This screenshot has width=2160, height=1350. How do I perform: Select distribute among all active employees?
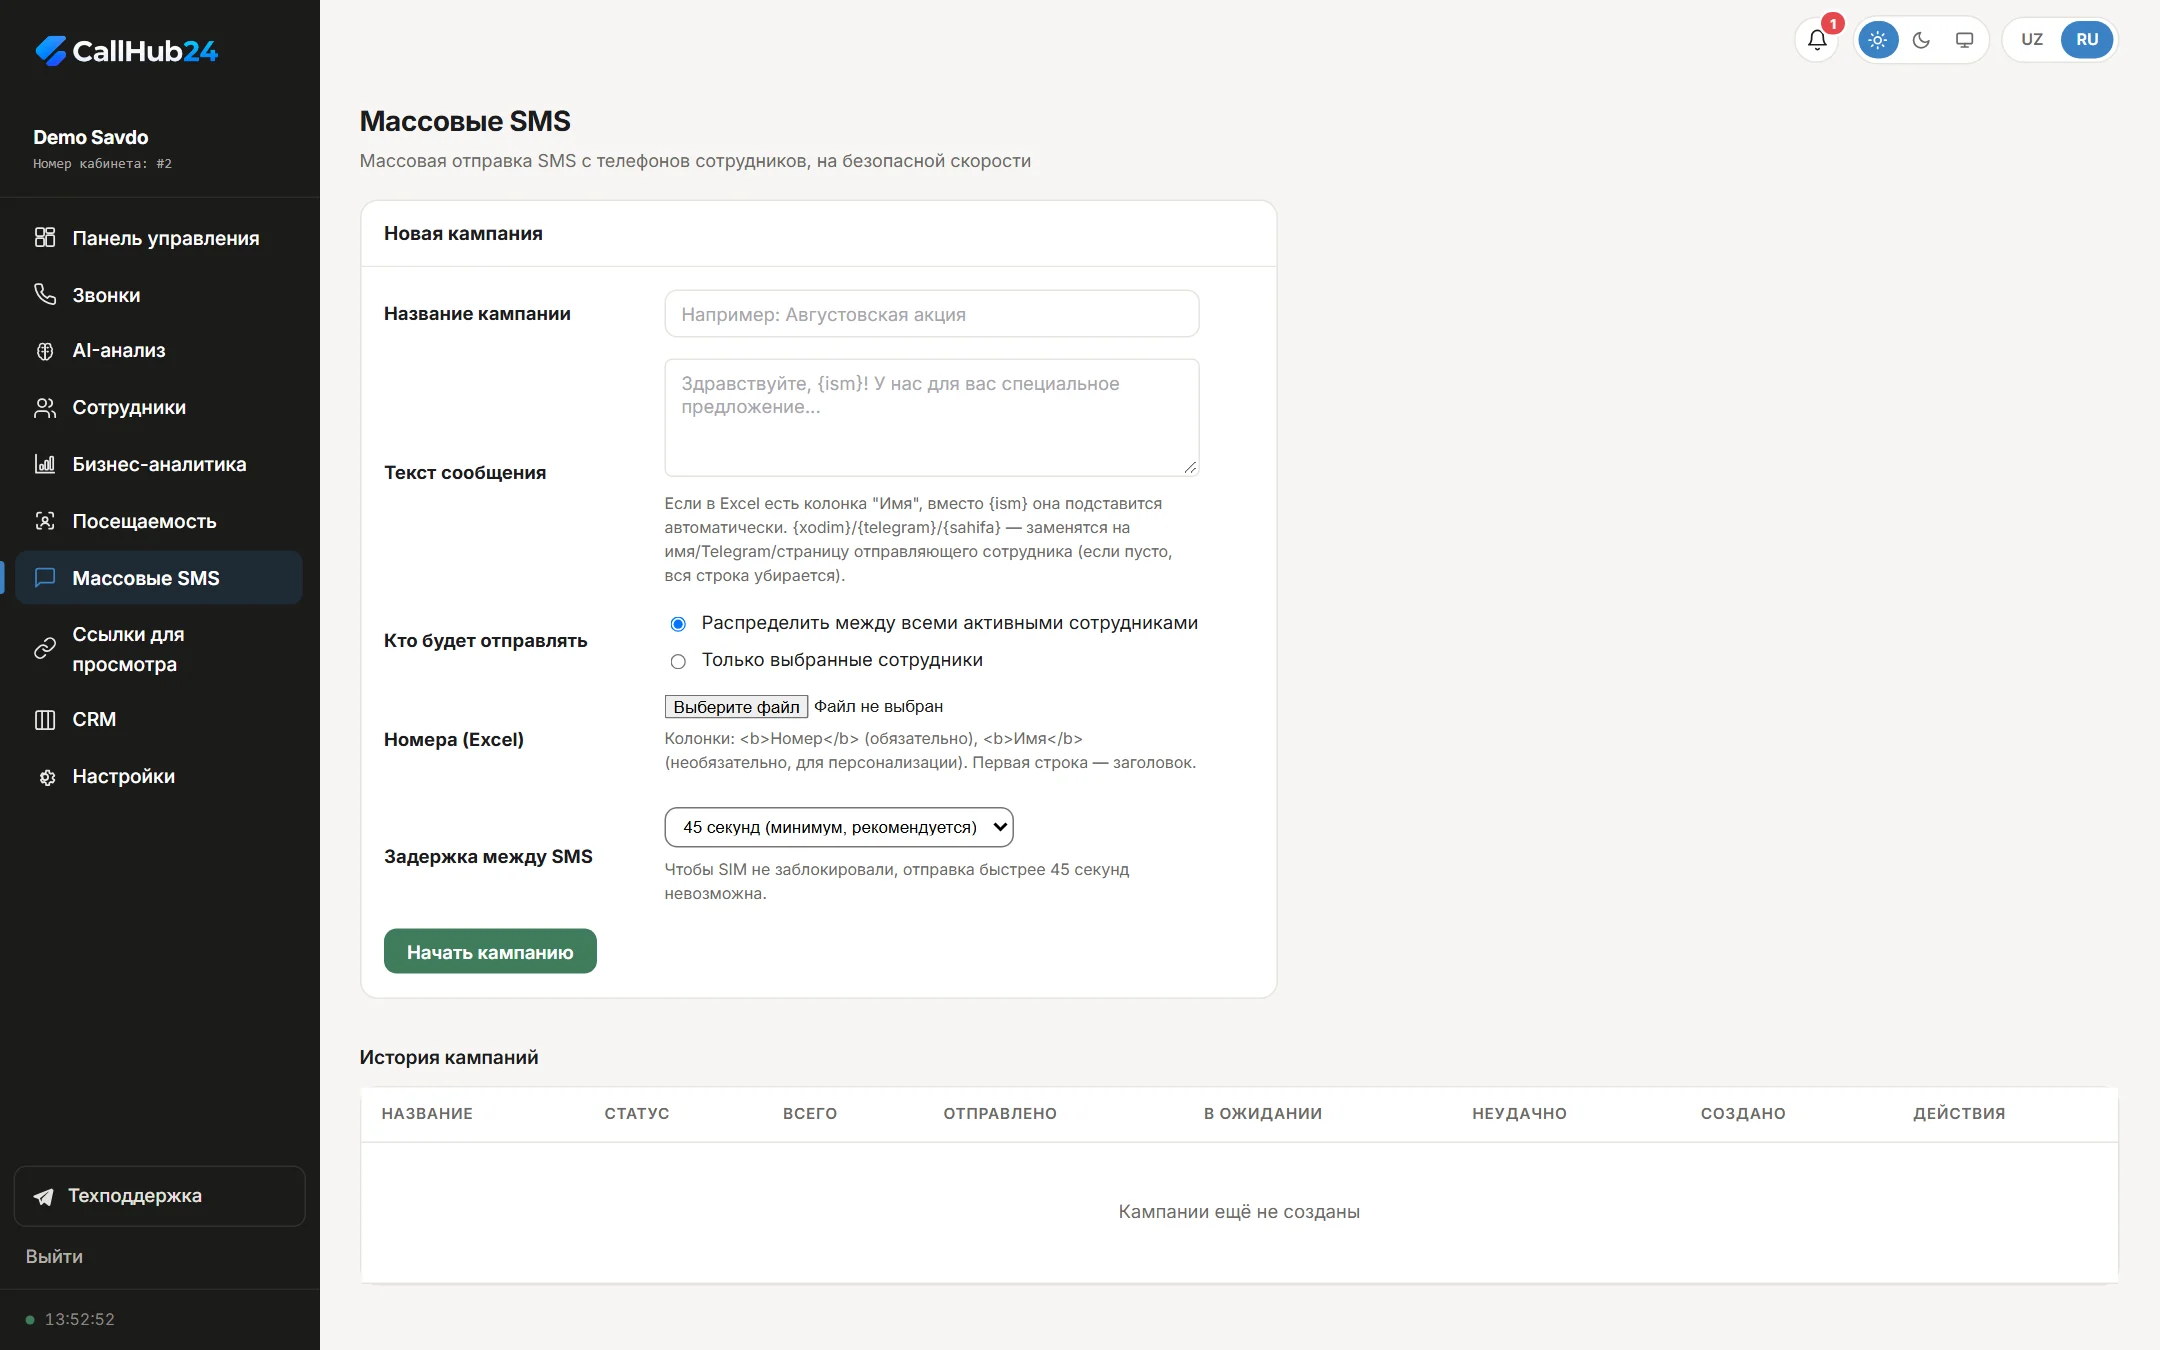click(x=678, y=624)
